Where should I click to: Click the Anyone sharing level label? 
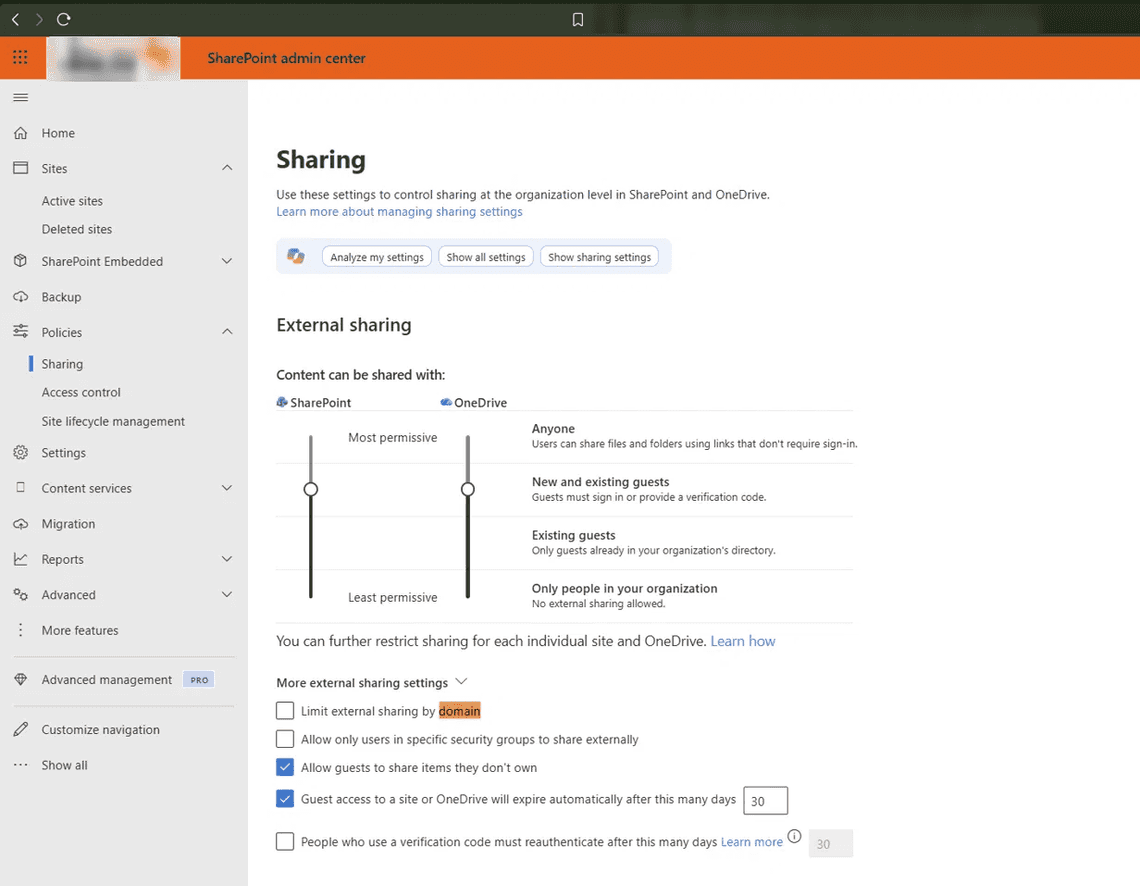click(x=553, y=428)
